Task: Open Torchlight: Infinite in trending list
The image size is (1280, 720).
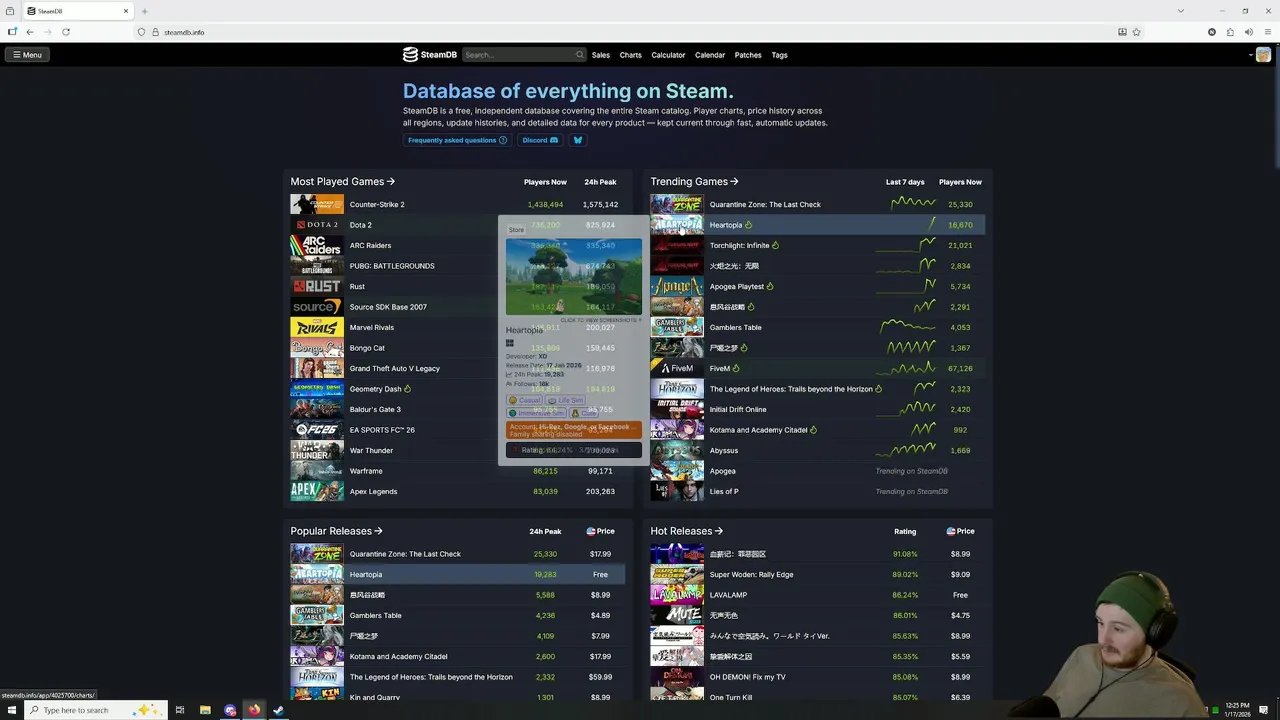Action: (x=739, y=245)
